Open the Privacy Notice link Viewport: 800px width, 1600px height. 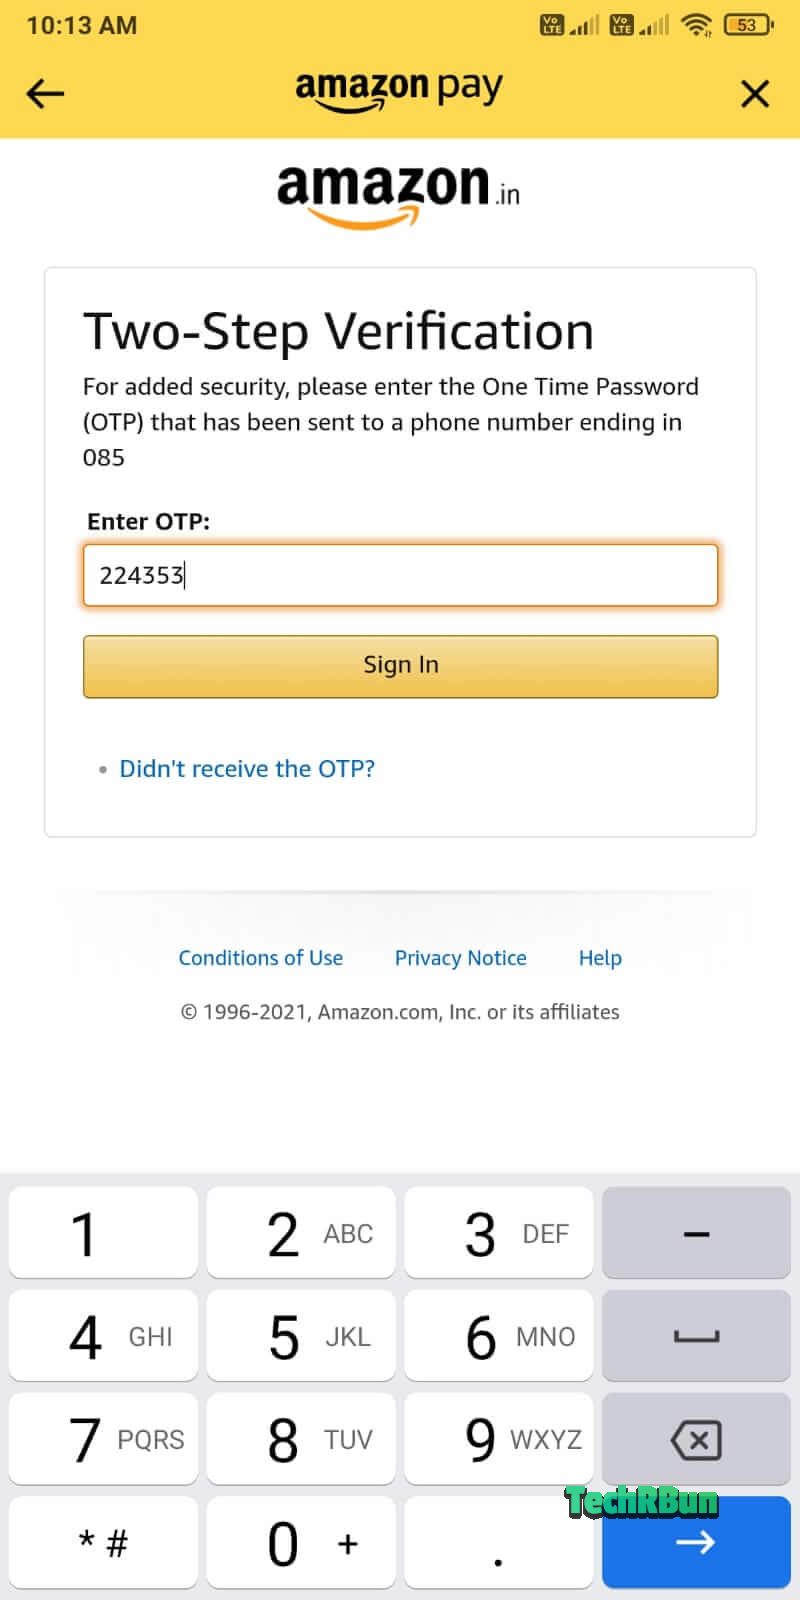(460, 957)
